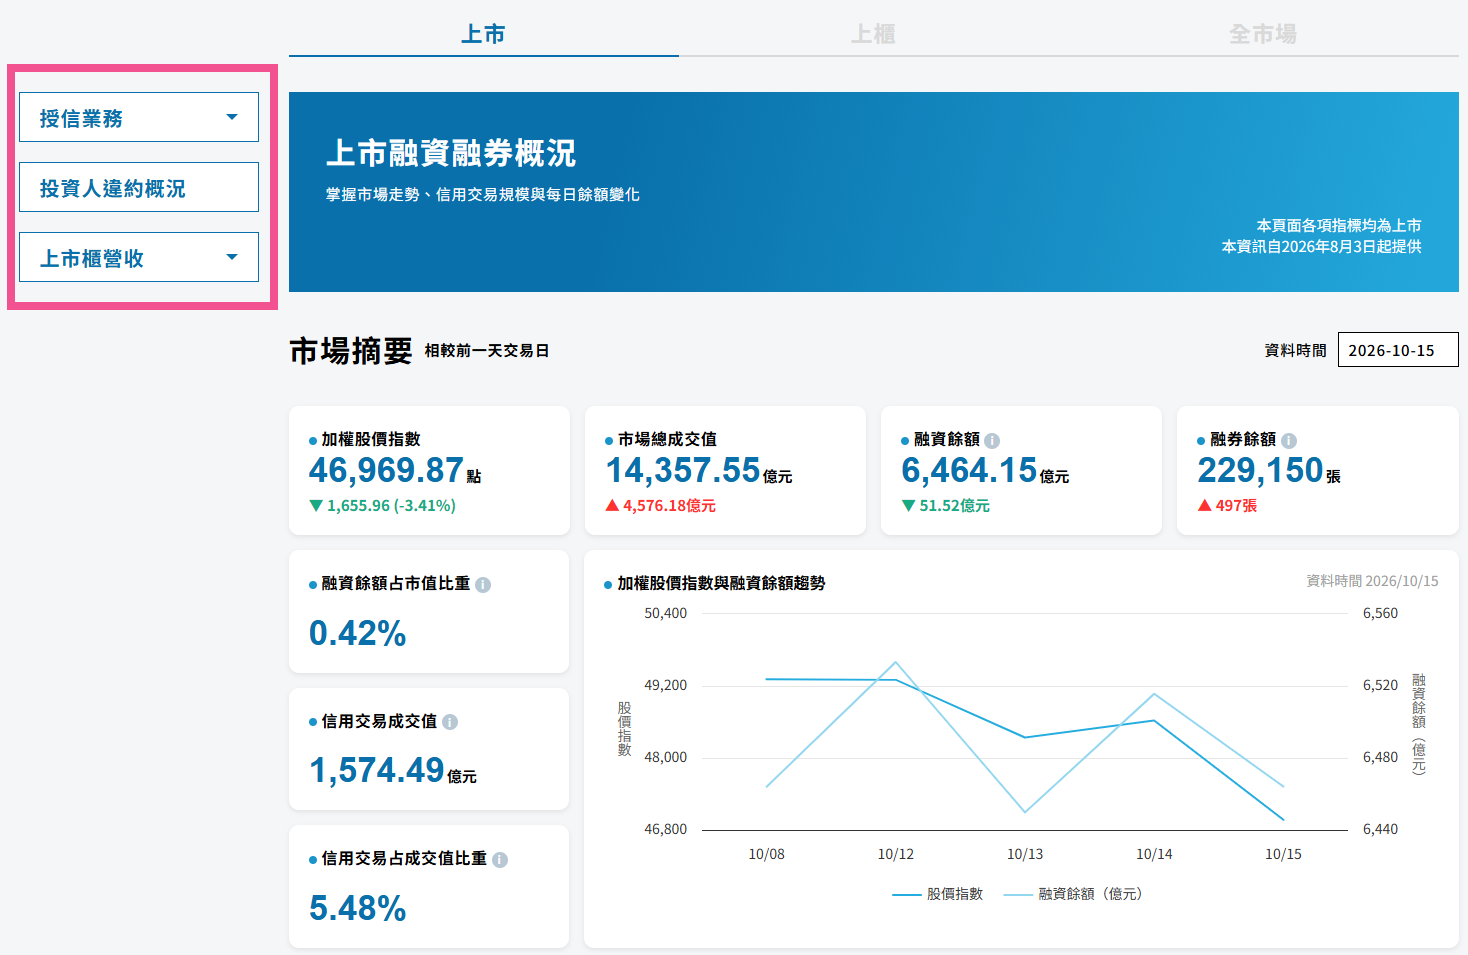Click the 10/15 label on chart axis
Screen dimensions: 1468x955
pyautogui.click(x=1283, y=854)
